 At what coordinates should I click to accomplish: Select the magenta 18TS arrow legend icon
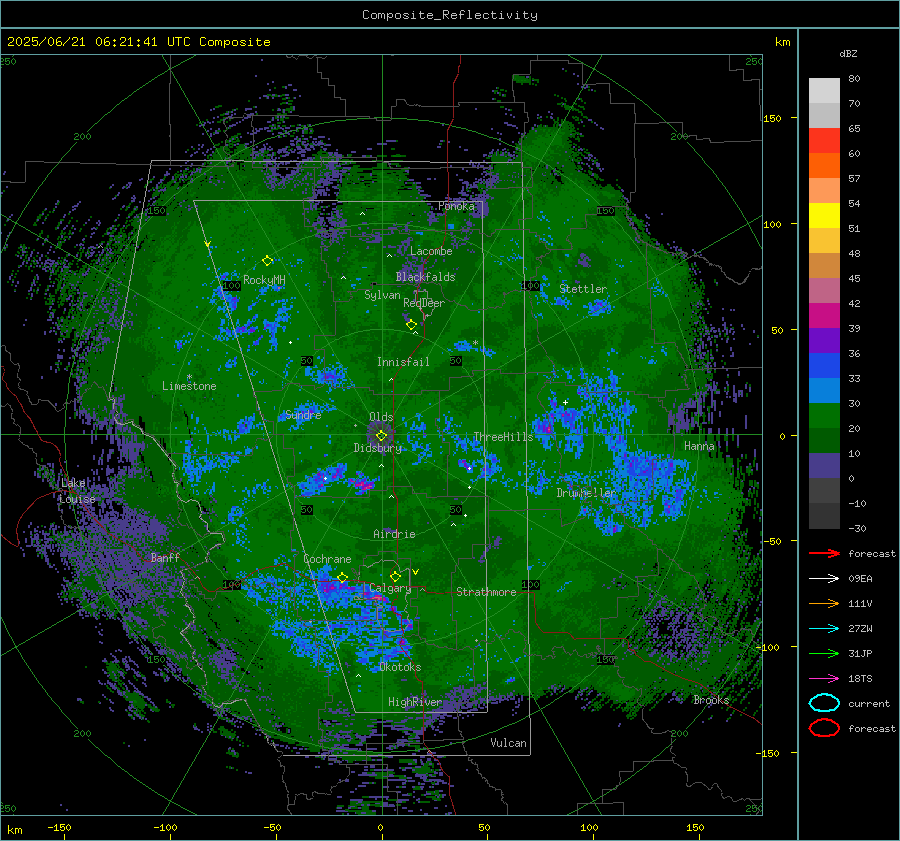824,678
